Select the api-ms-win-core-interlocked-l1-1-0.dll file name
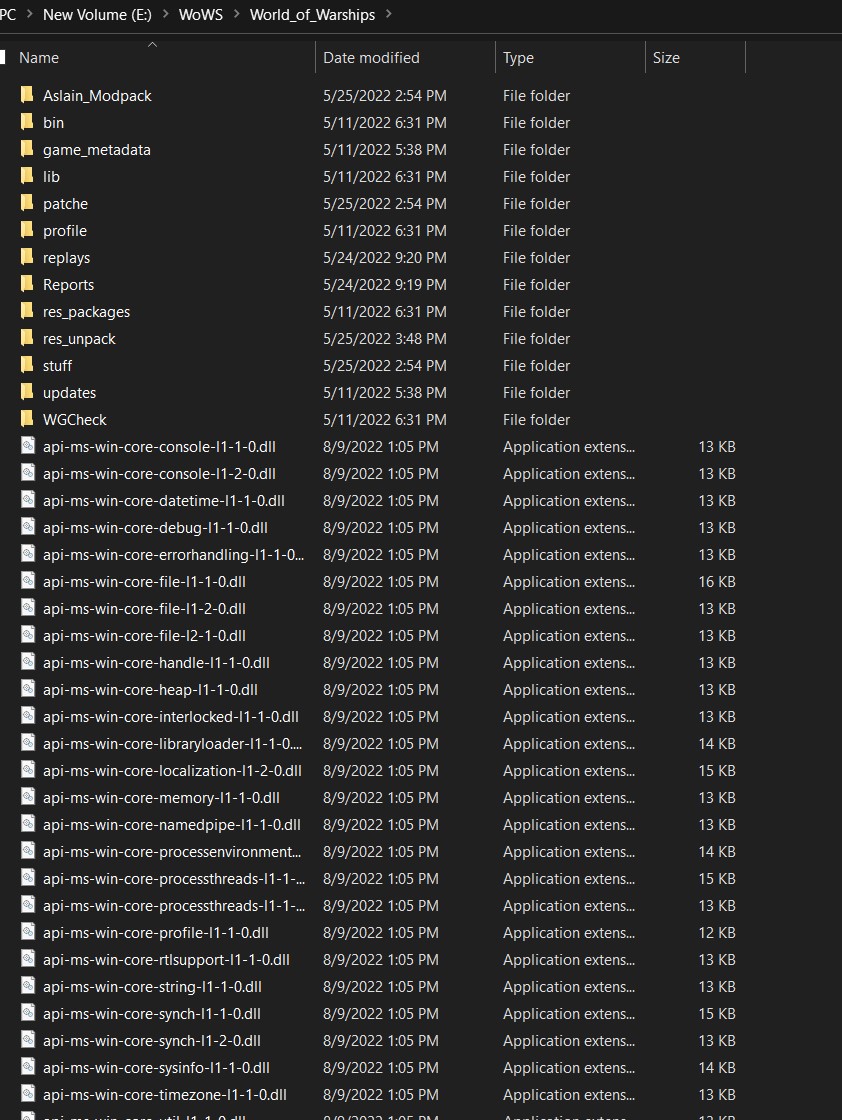The height and width of the screenshot is (1120, 842). click(x=171, y=716)
